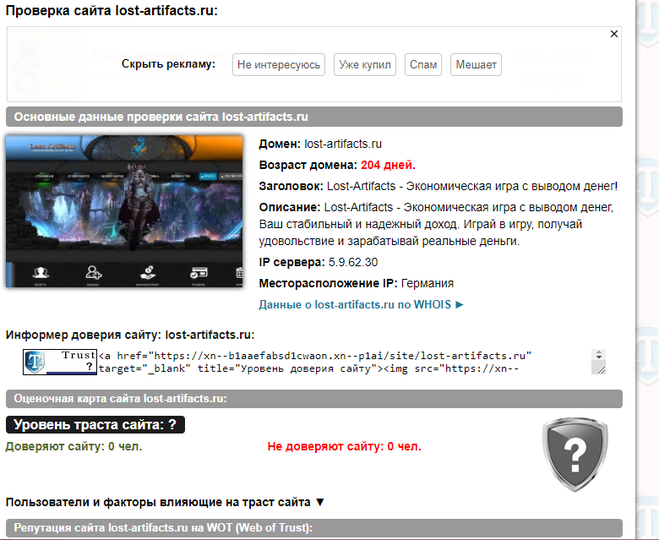Click the domain value lost-artifacts.ru

(x=343, y=144)
